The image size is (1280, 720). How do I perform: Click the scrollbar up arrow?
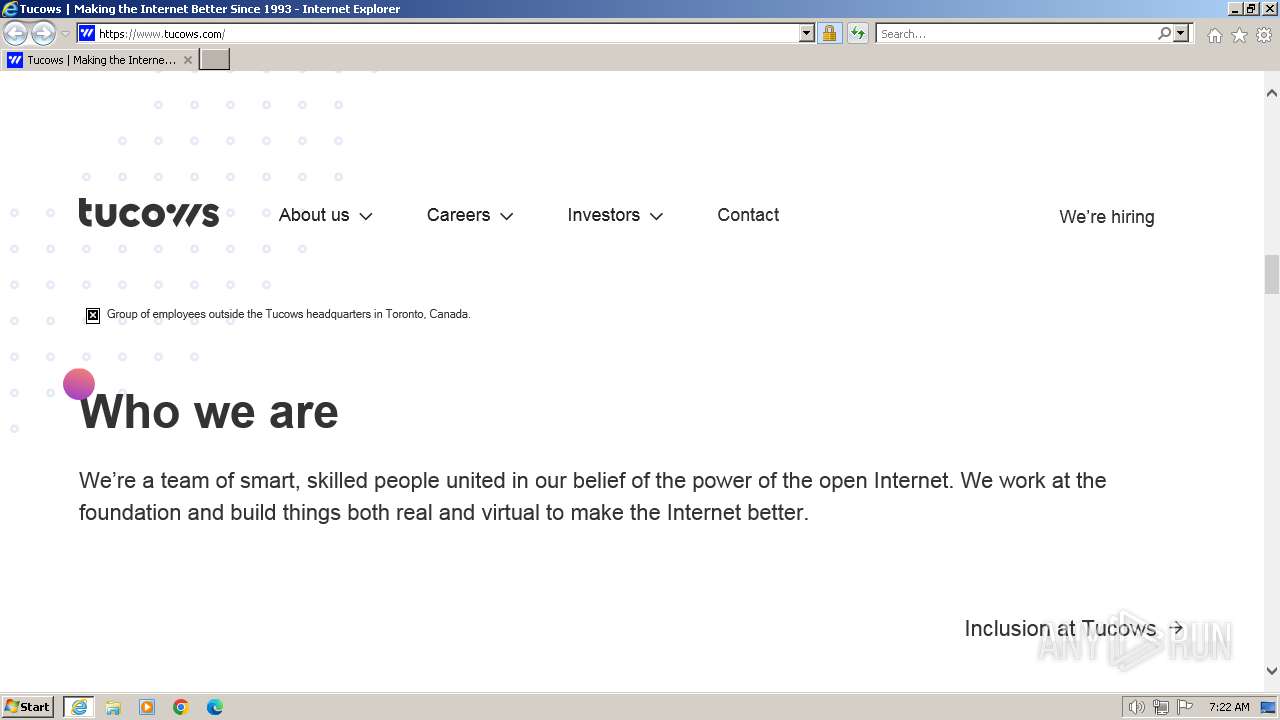1271,92
